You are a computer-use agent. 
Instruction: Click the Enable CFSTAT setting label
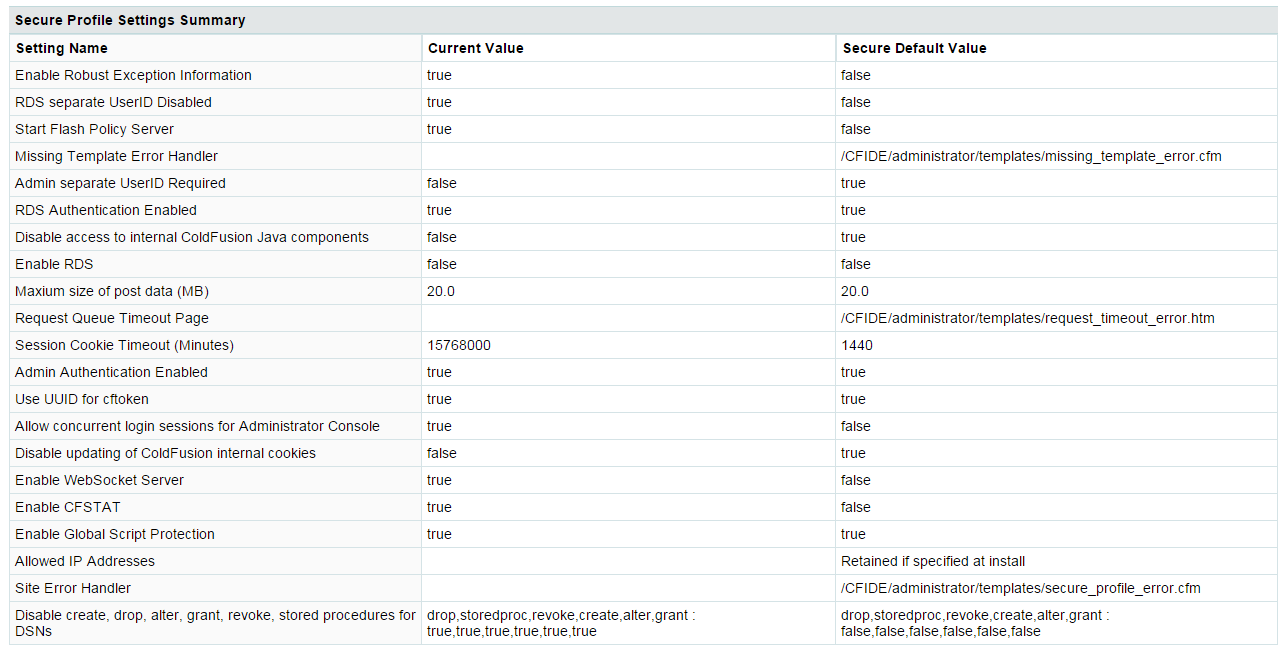[x=67, y=507]
